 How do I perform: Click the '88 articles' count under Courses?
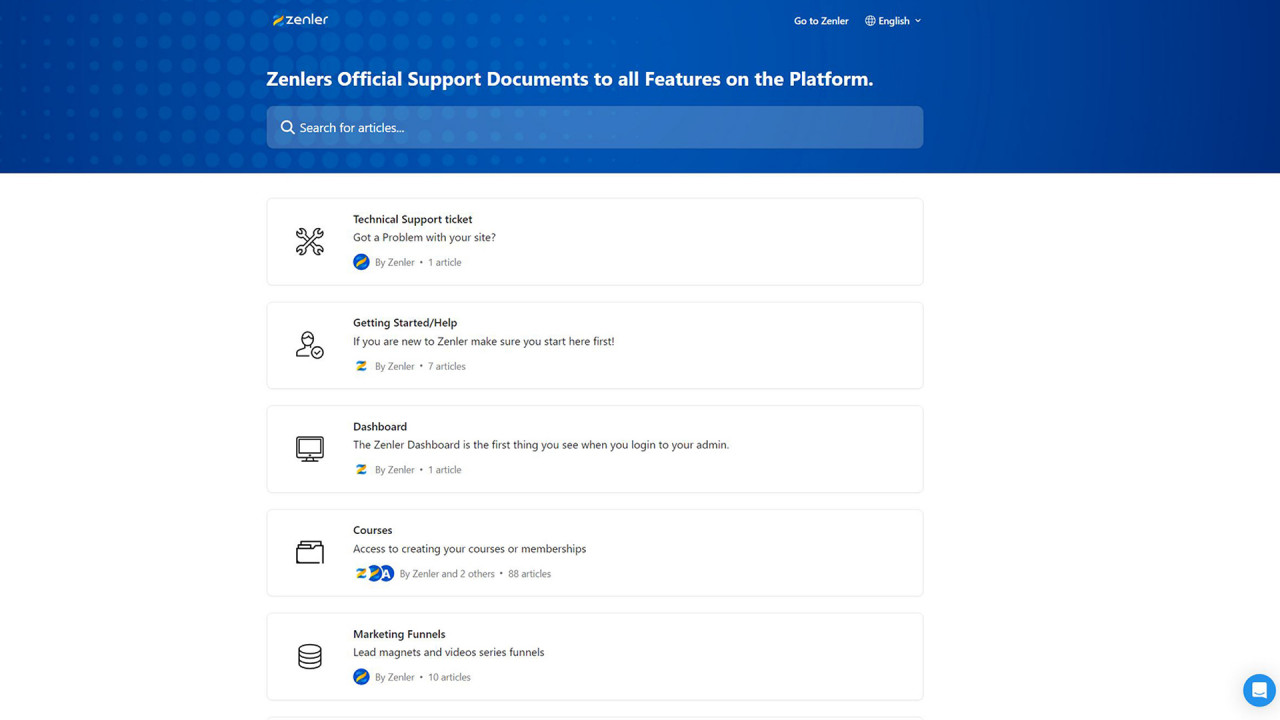(x=529, y=574)
